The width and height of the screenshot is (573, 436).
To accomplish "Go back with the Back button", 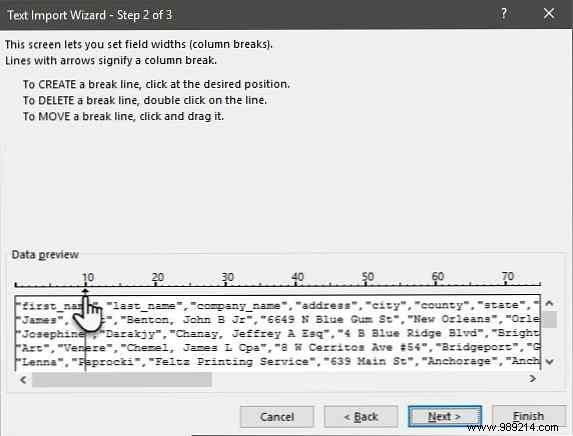I will pyautogui.click(x=361, y=416).
